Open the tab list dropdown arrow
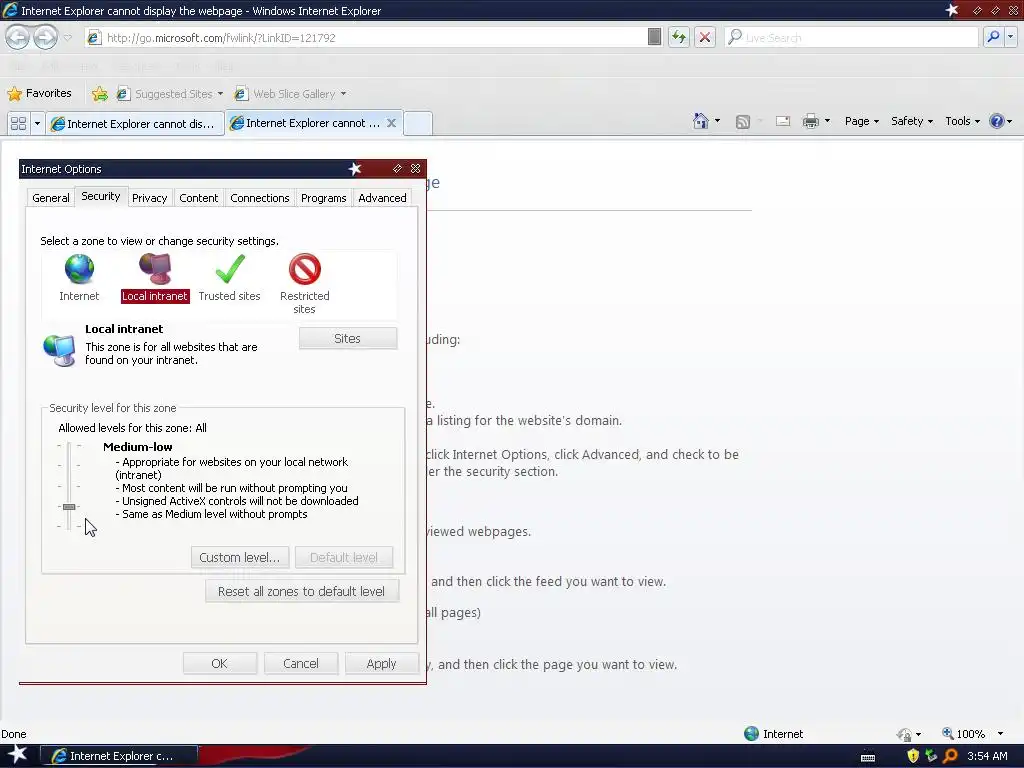Screen dimensions: 1024x768 click(37, 123)
